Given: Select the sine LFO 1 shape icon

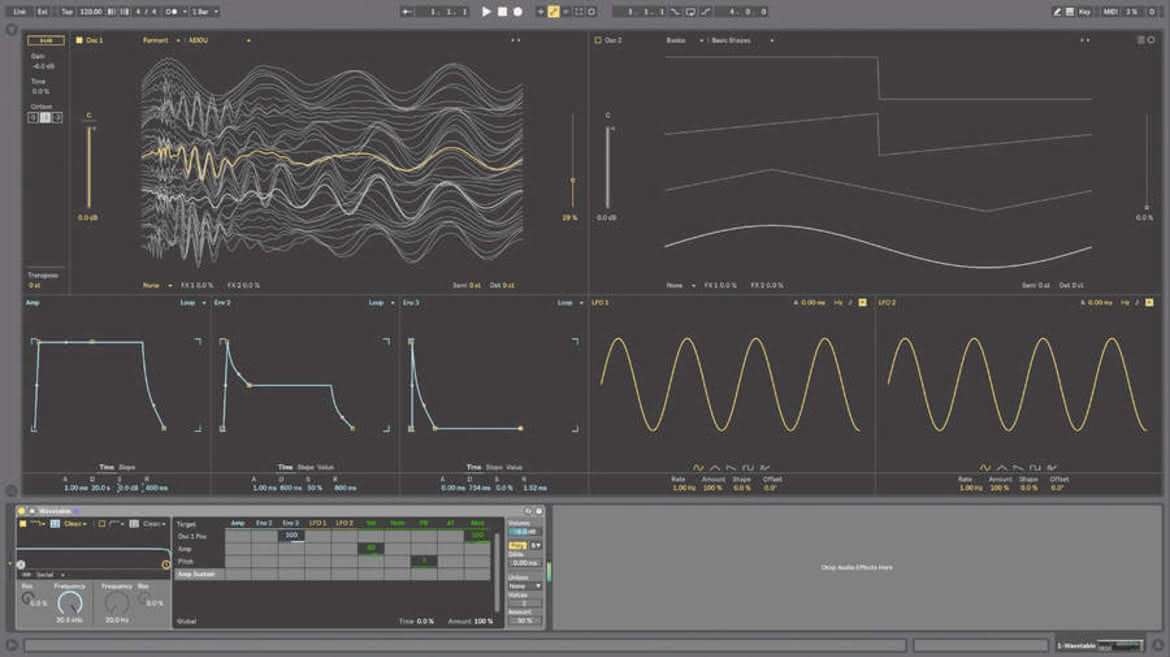Looking at the screenshot, I should (x=698, y=468).
